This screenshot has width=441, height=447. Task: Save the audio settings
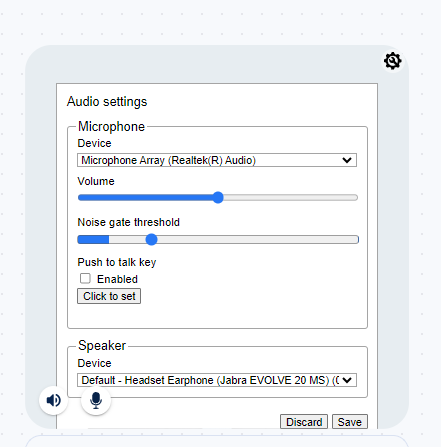(350, 422)
